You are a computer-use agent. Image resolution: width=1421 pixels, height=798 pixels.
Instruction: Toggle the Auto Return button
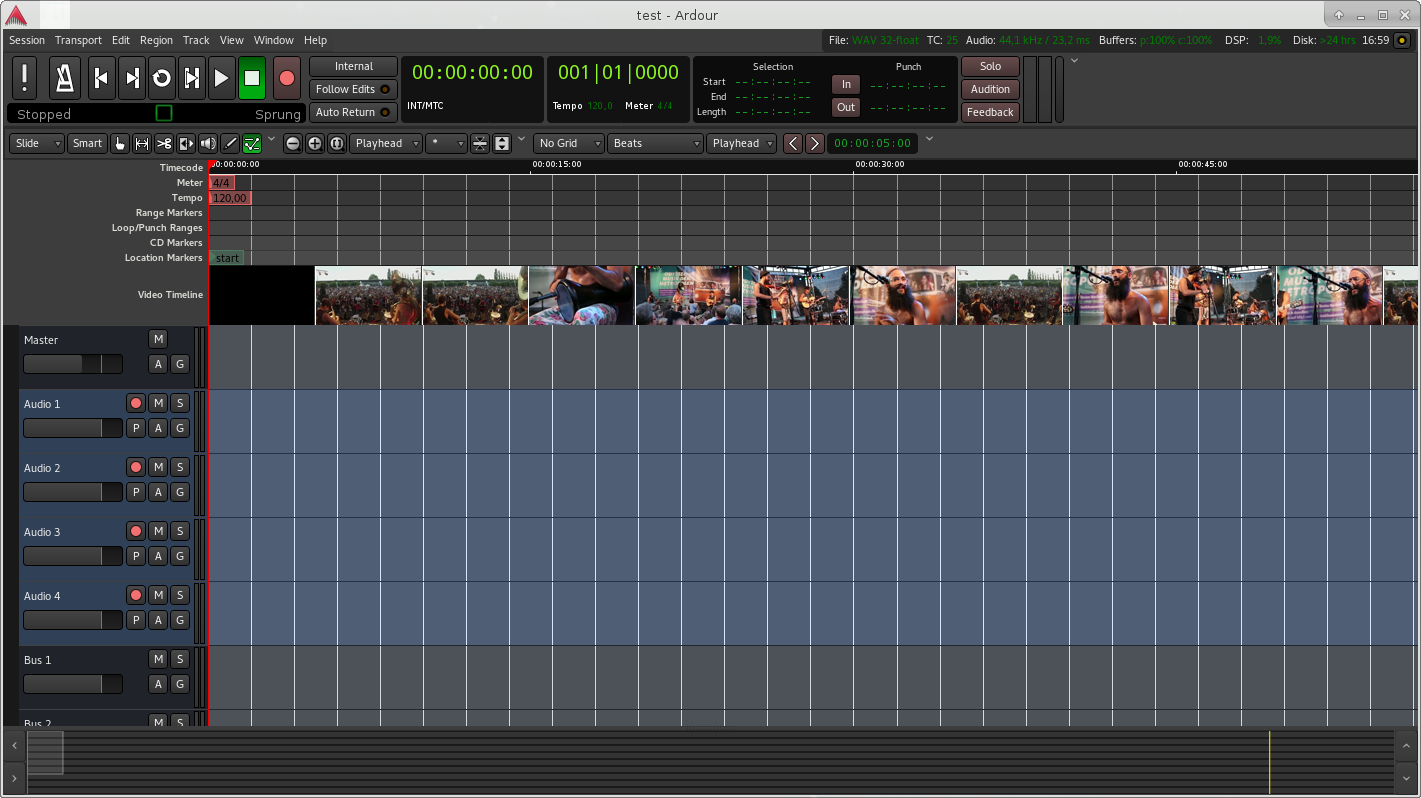[353, 112]
